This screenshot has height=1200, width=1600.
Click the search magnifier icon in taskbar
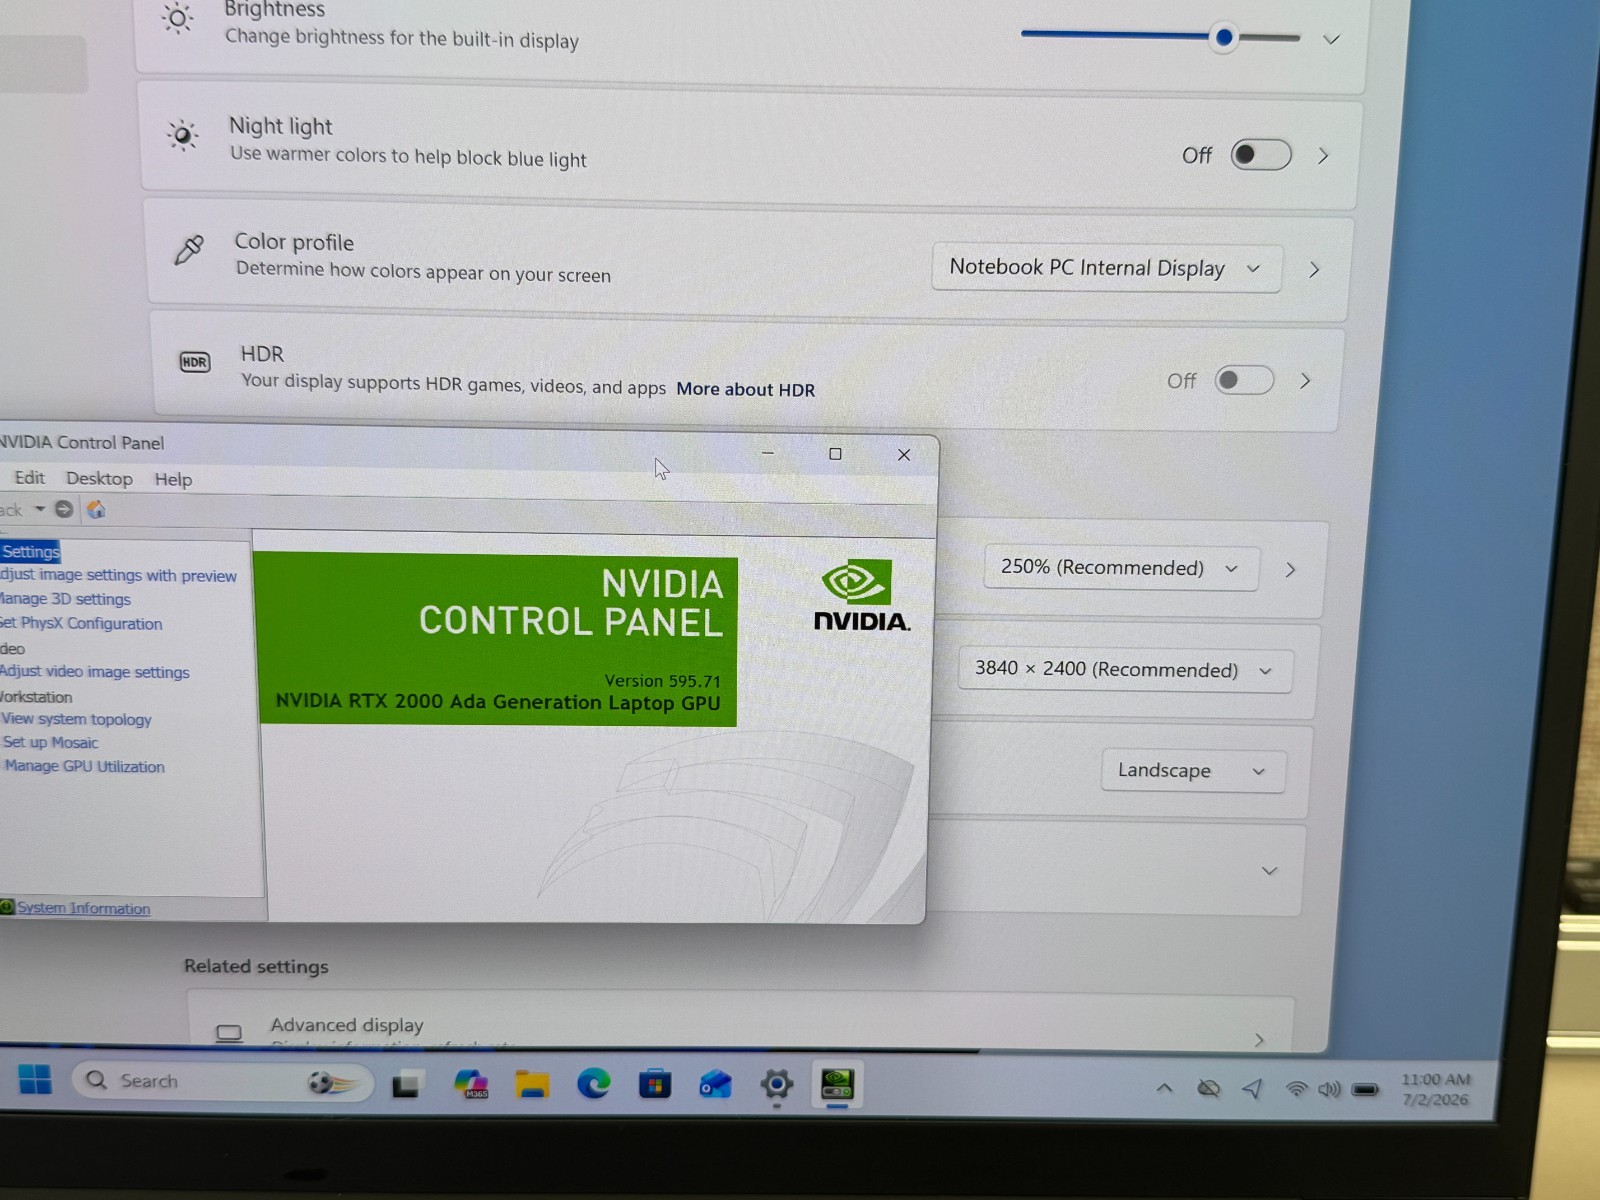pos(97,1080)
